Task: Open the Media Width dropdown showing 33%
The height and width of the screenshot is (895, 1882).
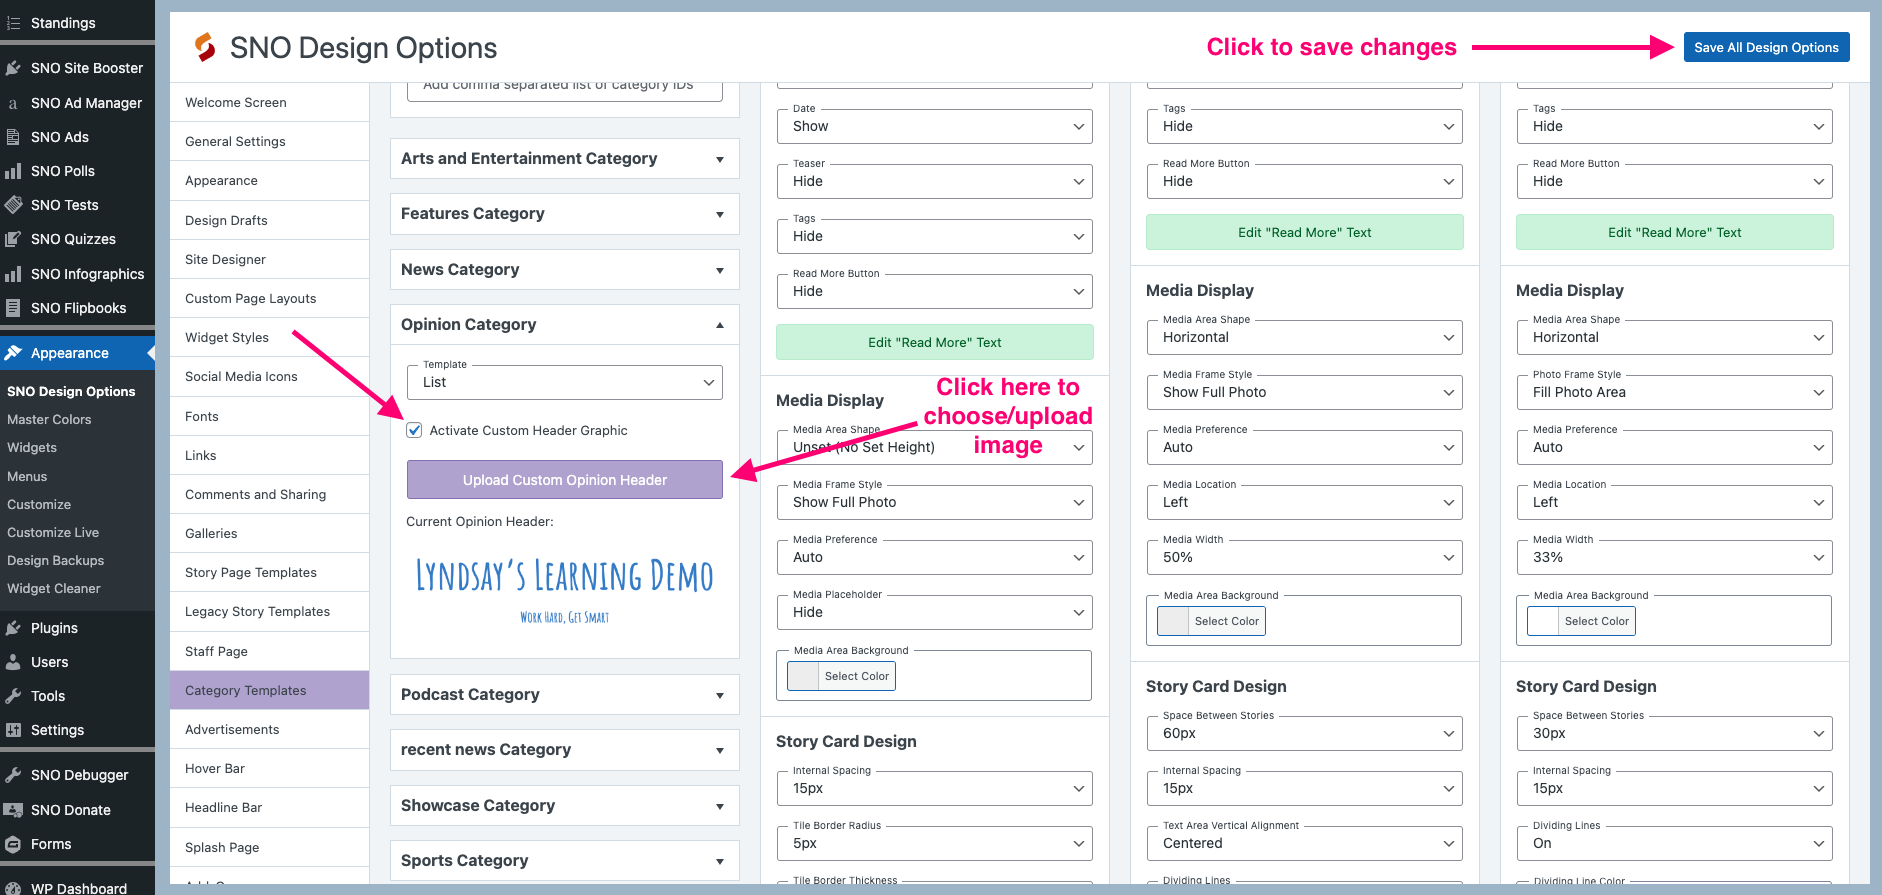Action: tap(1674, 557)
